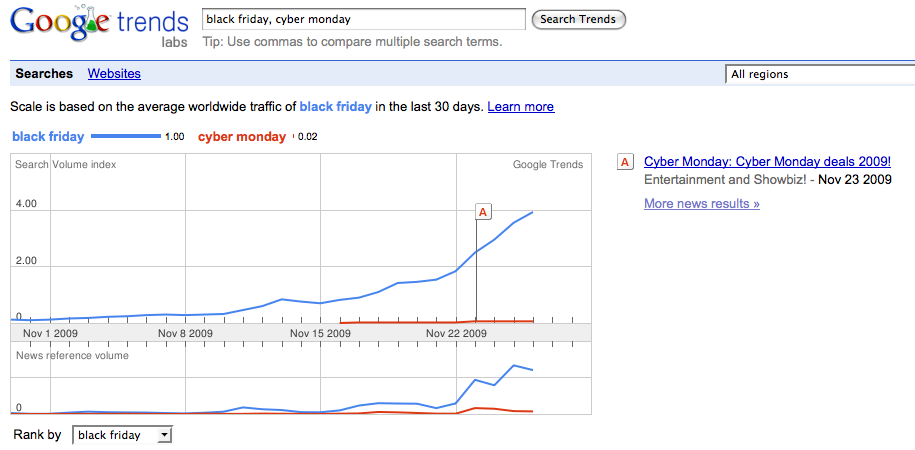Click the black friday legend label
This screenshot has width=915, height=450.
(x=47, y=137)
